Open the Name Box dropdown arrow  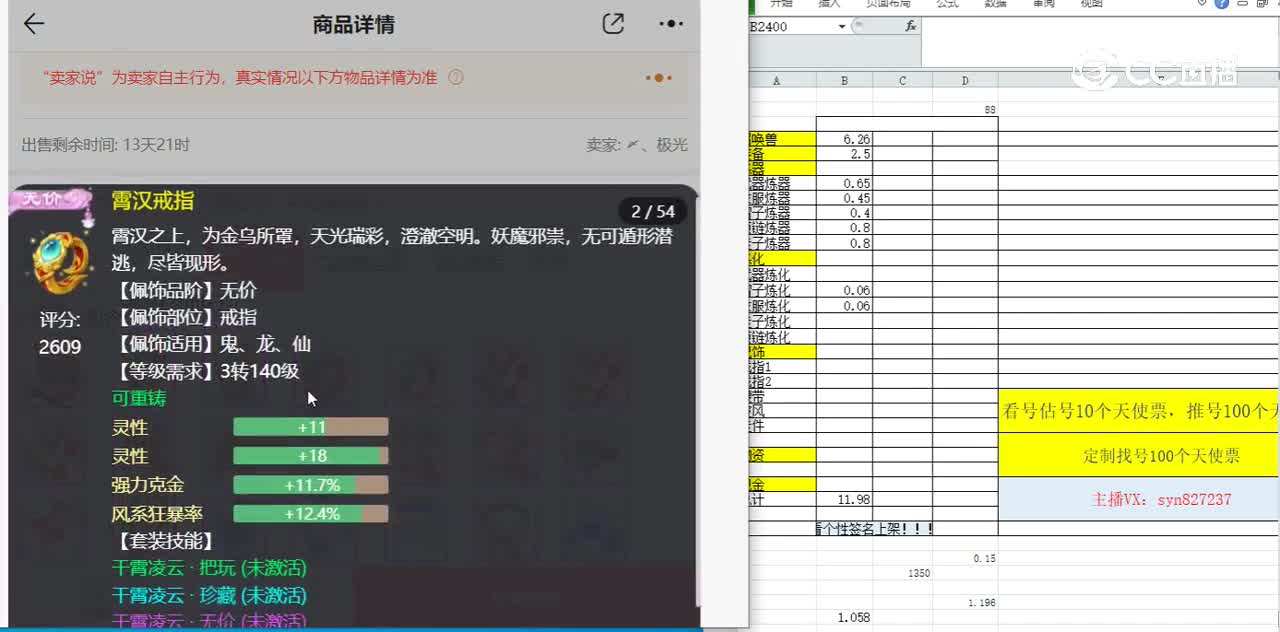pyautogui.click(x=841, y=25)
